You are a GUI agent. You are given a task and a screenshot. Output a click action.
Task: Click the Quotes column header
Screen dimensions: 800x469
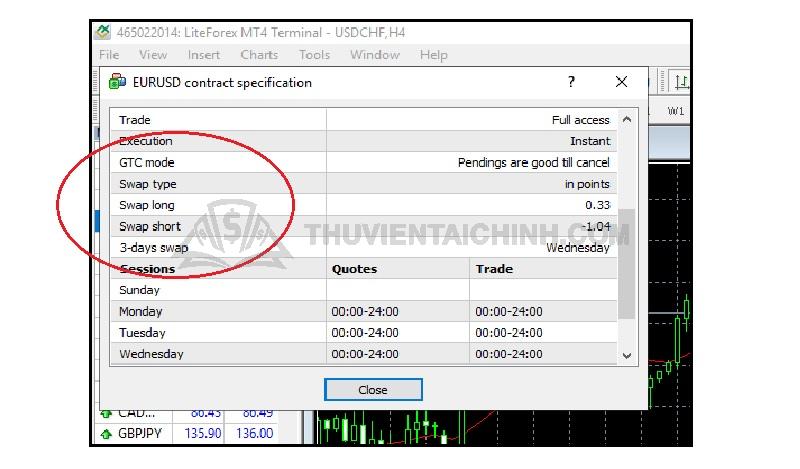(398, 269)
